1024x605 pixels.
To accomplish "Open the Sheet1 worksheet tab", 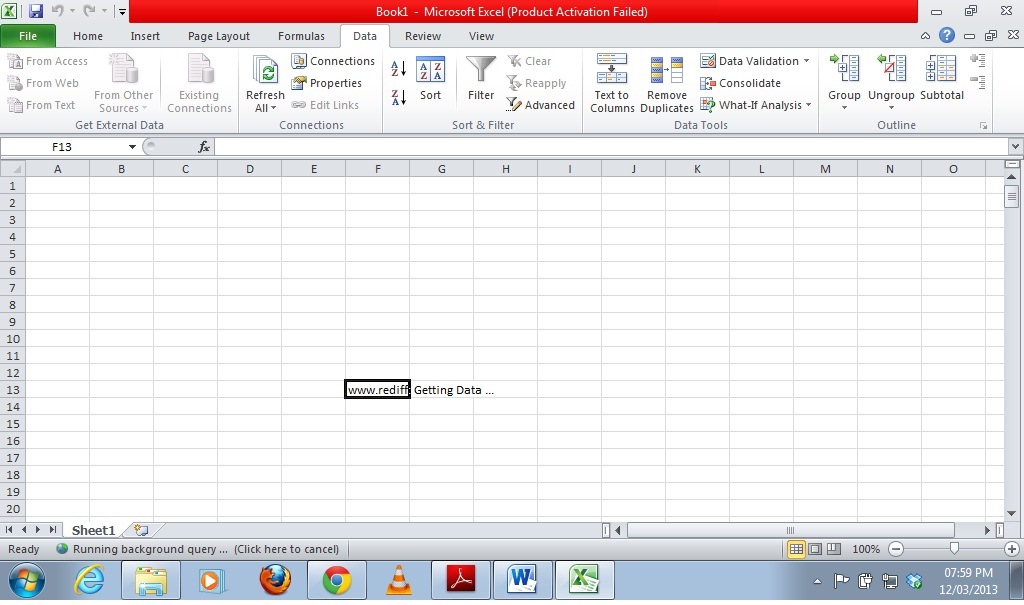I will 93,531.
